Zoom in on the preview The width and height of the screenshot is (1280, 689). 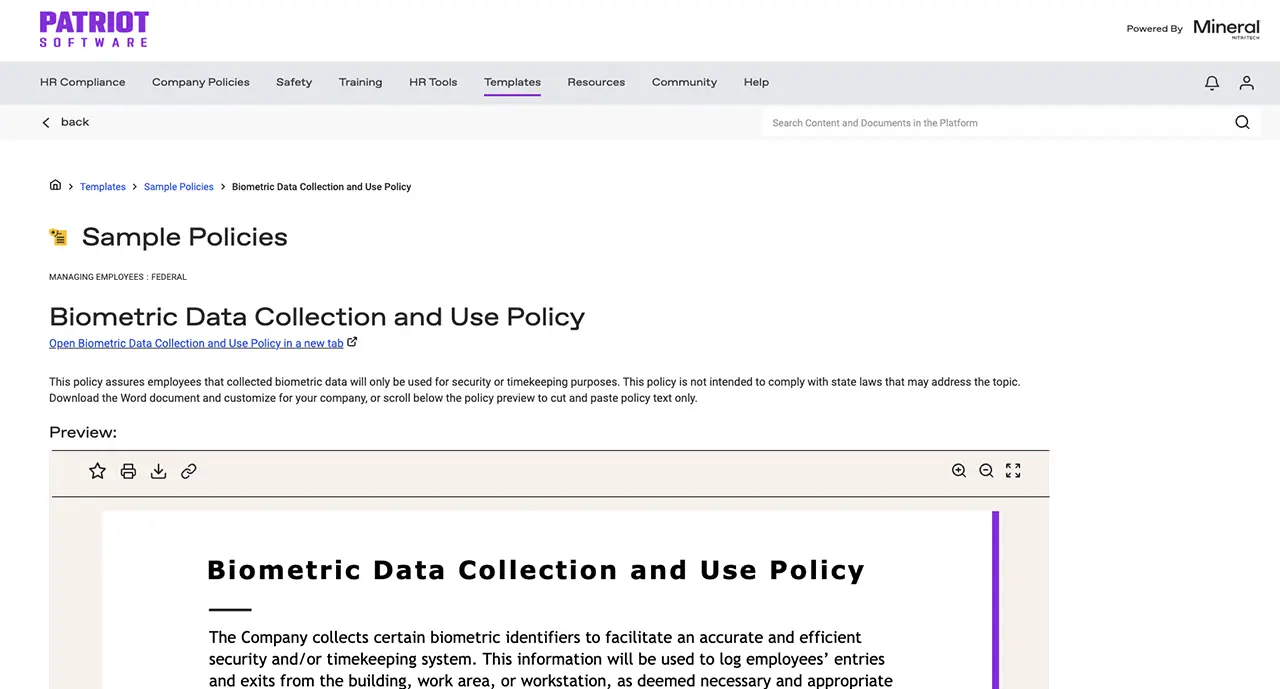(959, 471)
